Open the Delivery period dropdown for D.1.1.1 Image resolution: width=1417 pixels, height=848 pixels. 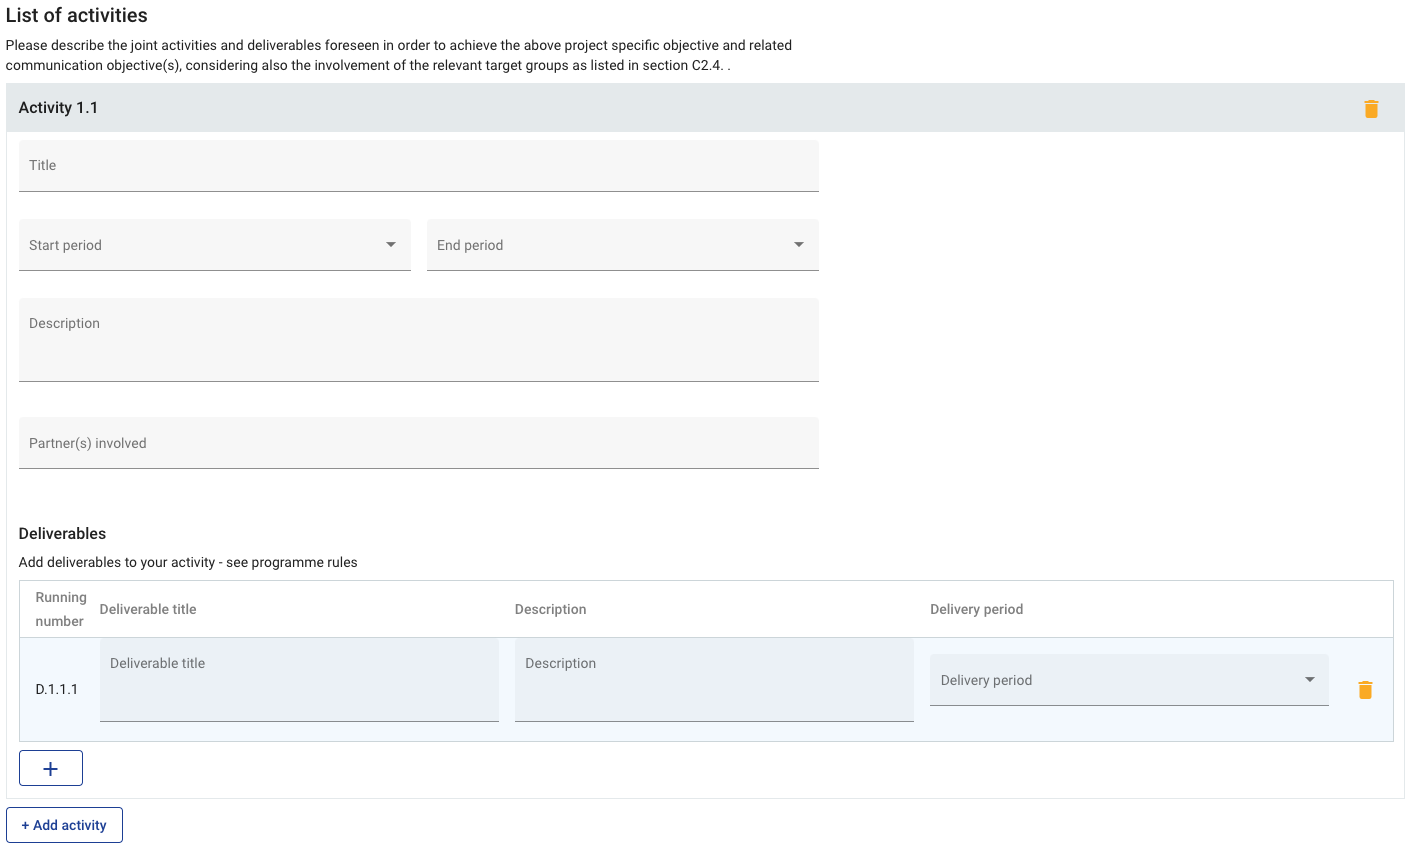pos(1128,680)
